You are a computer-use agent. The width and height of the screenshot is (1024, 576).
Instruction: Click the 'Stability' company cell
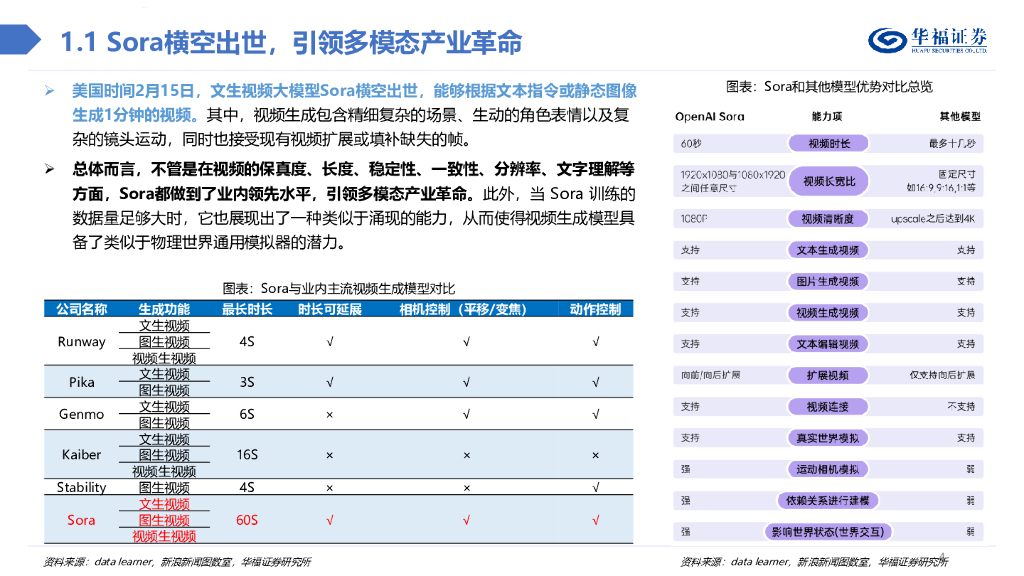[x=81, y=487]
